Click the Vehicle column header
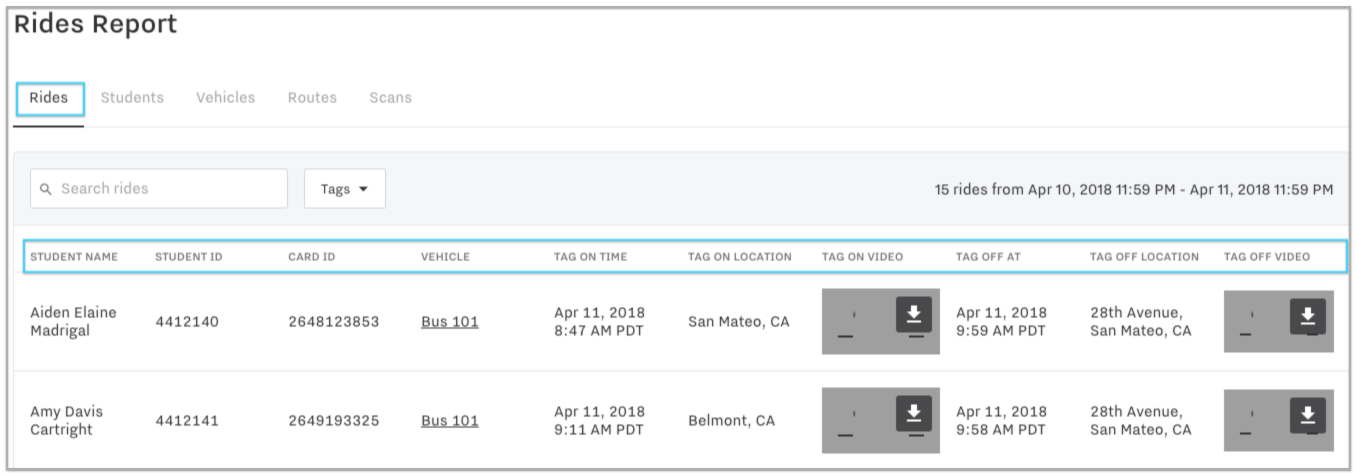Screen dimensions: 1357x476 click(x=445, y=257)
